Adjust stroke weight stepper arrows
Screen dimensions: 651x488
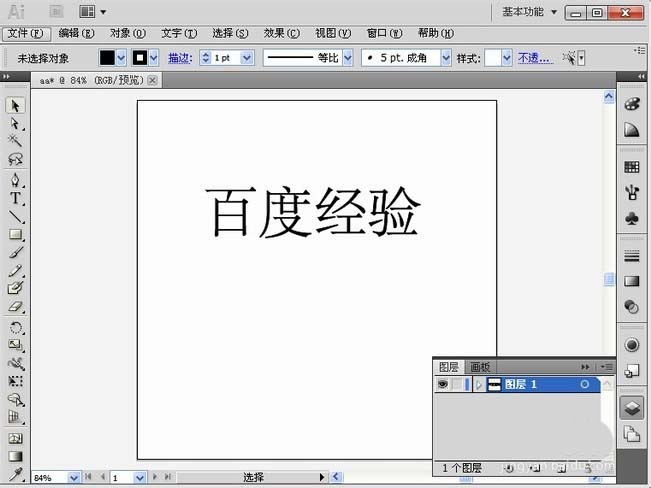206,58
